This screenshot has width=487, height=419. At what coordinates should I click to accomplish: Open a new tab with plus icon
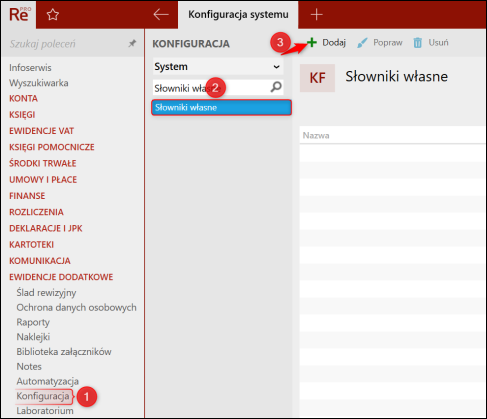pos(316,15)
